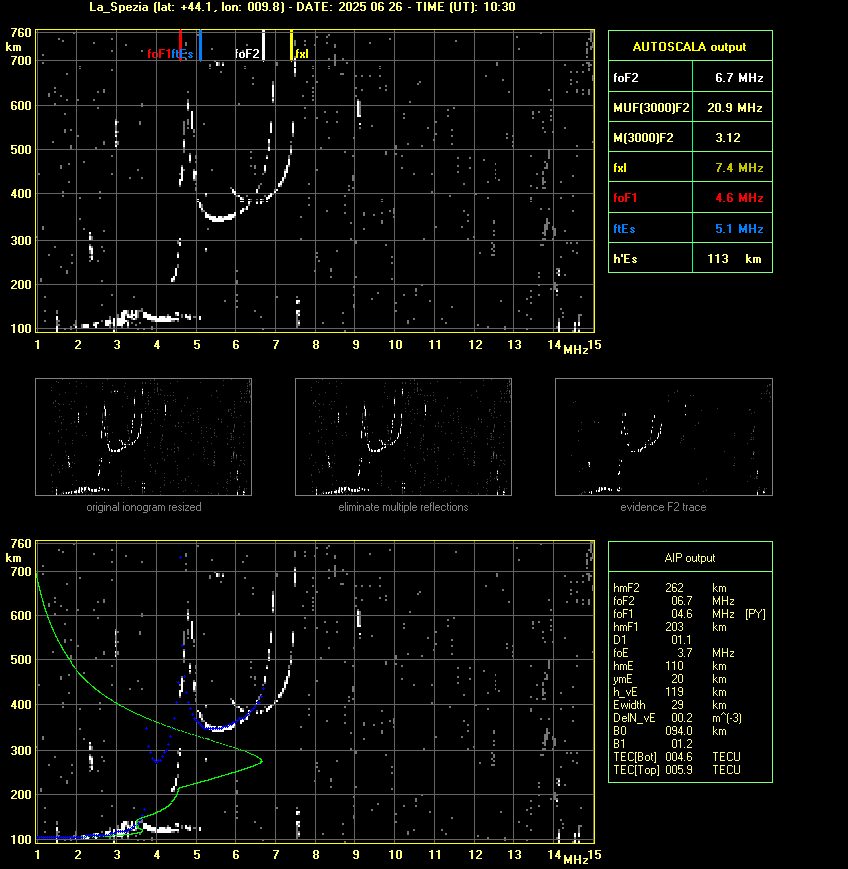Click the La_Spezia date and time title
This screenshot has height=869, width=848.
coord(303,7)
